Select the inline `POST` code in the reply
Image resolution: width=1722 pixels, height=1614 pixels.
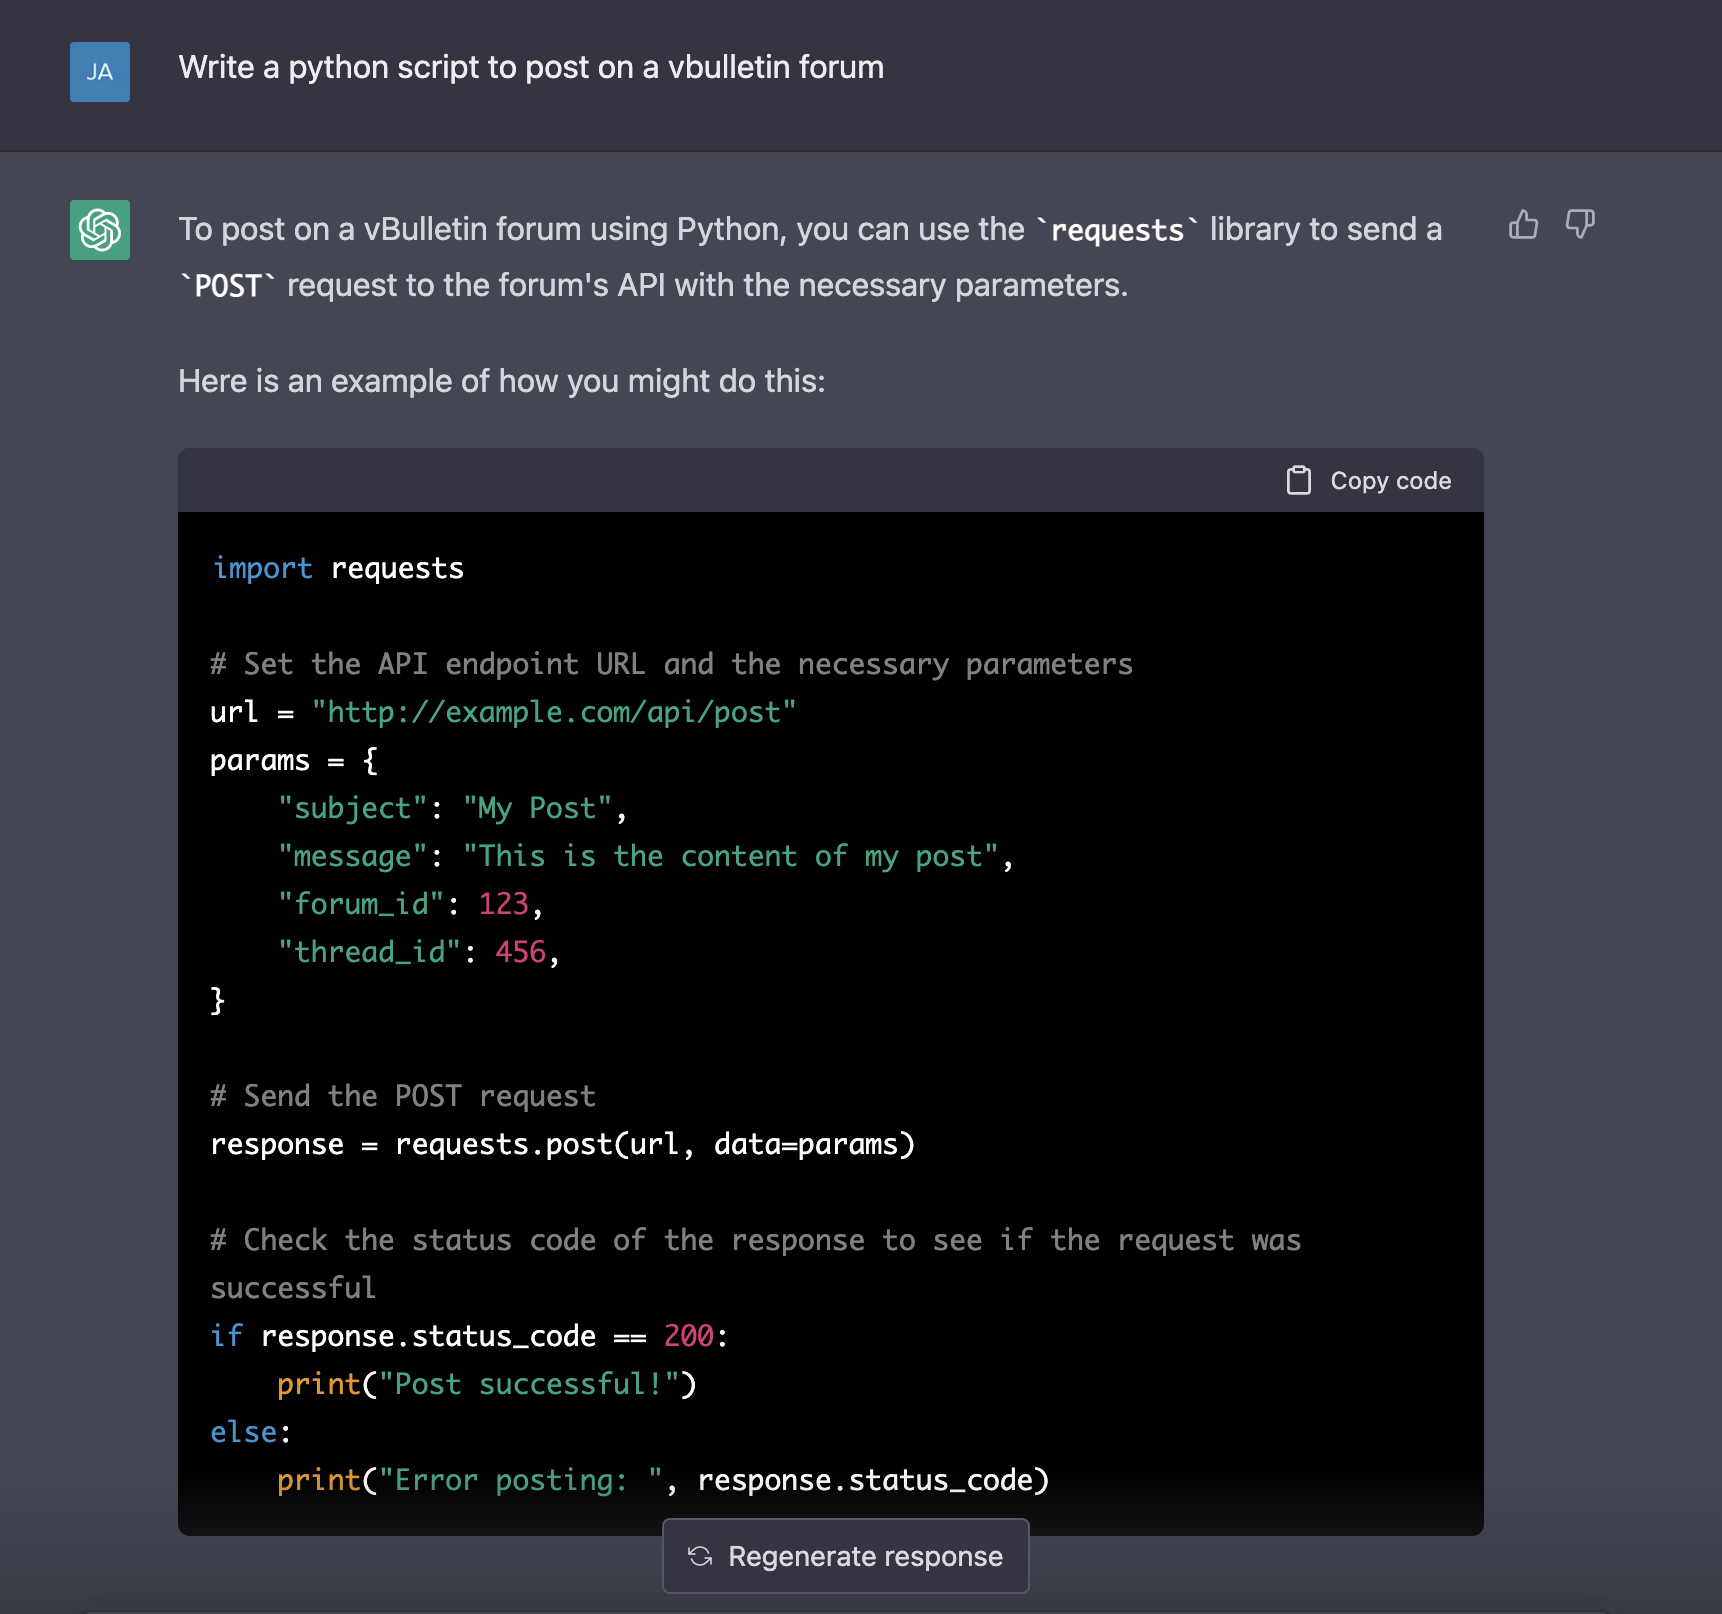[x=228, y=287]
